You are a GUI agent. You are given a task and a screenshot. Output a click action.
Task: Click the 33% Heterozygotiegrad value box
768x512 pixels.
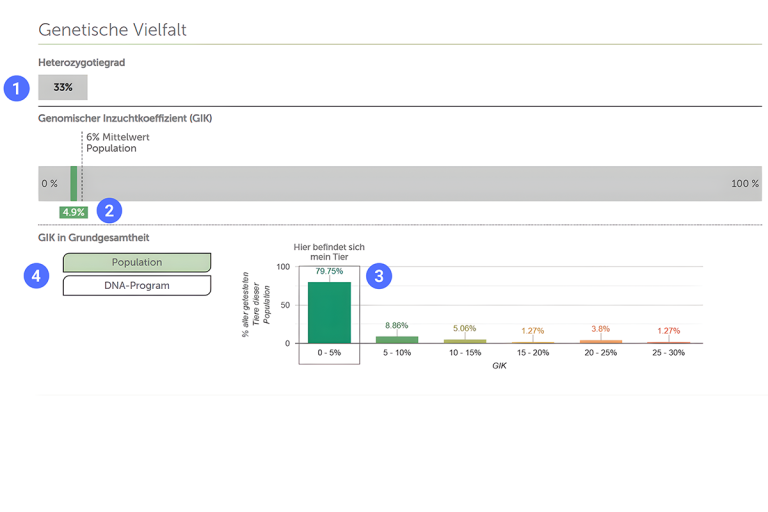[63, 88]
